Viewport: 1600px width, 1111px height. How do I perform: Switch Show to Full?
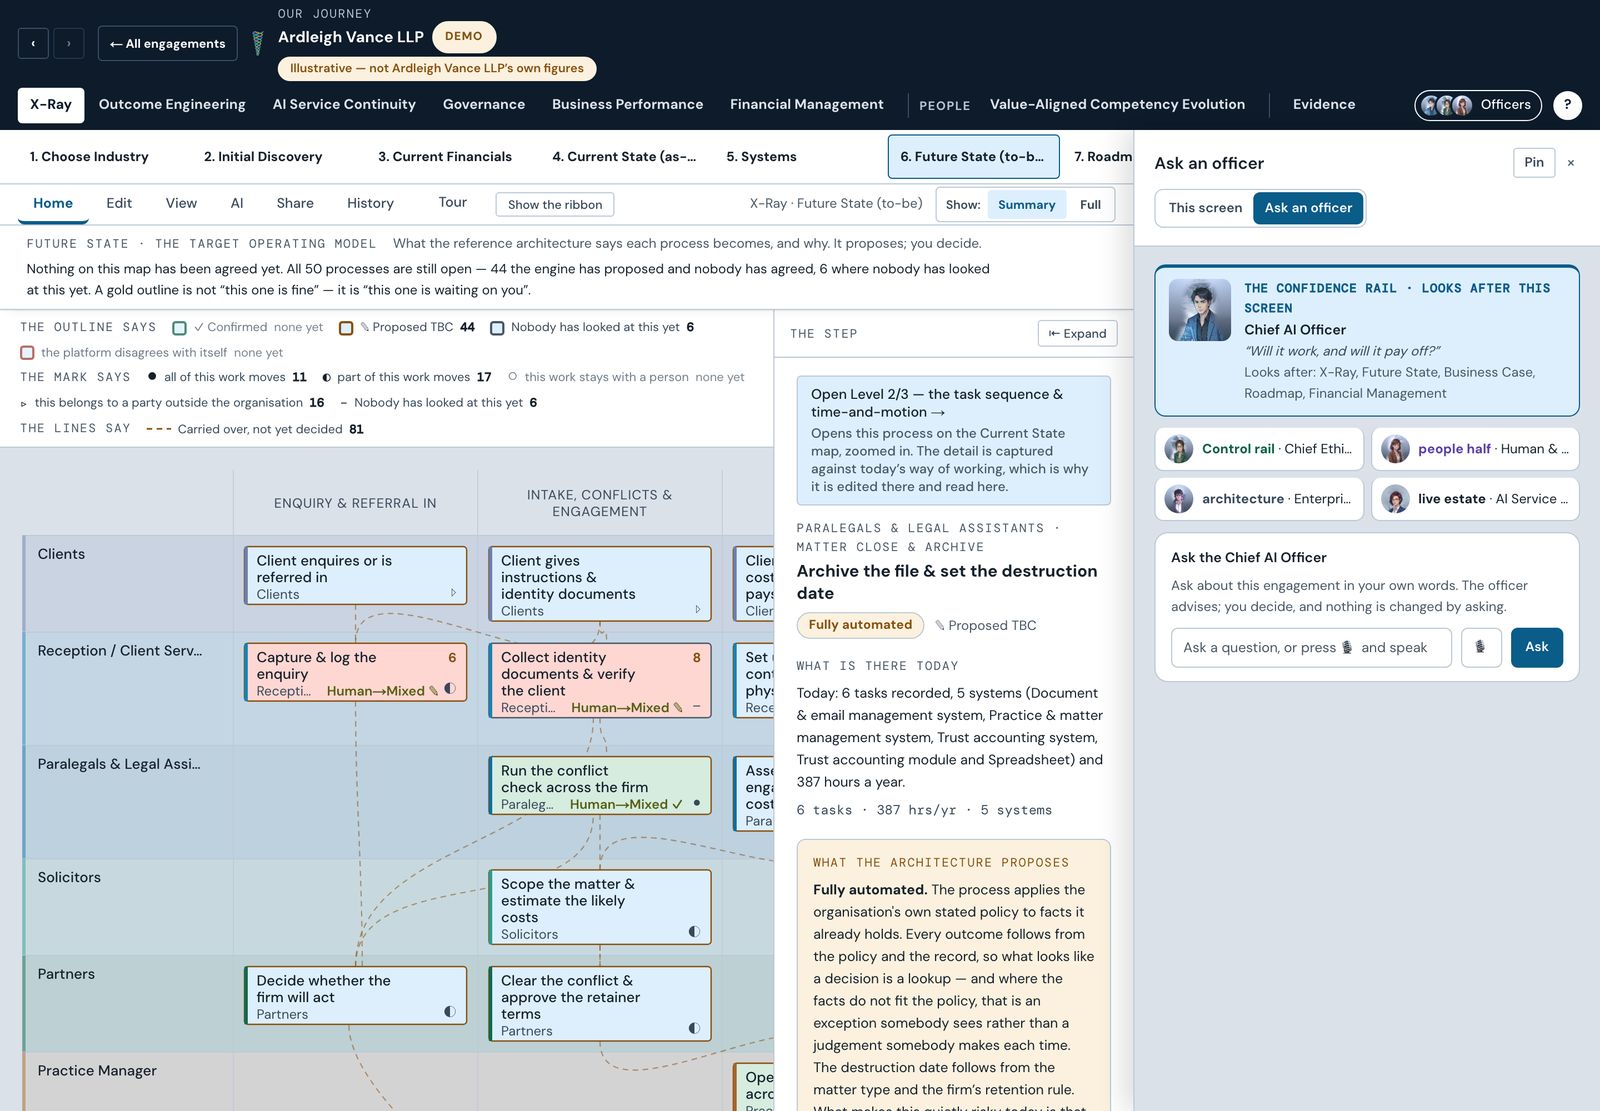[x=1090, y=205]
